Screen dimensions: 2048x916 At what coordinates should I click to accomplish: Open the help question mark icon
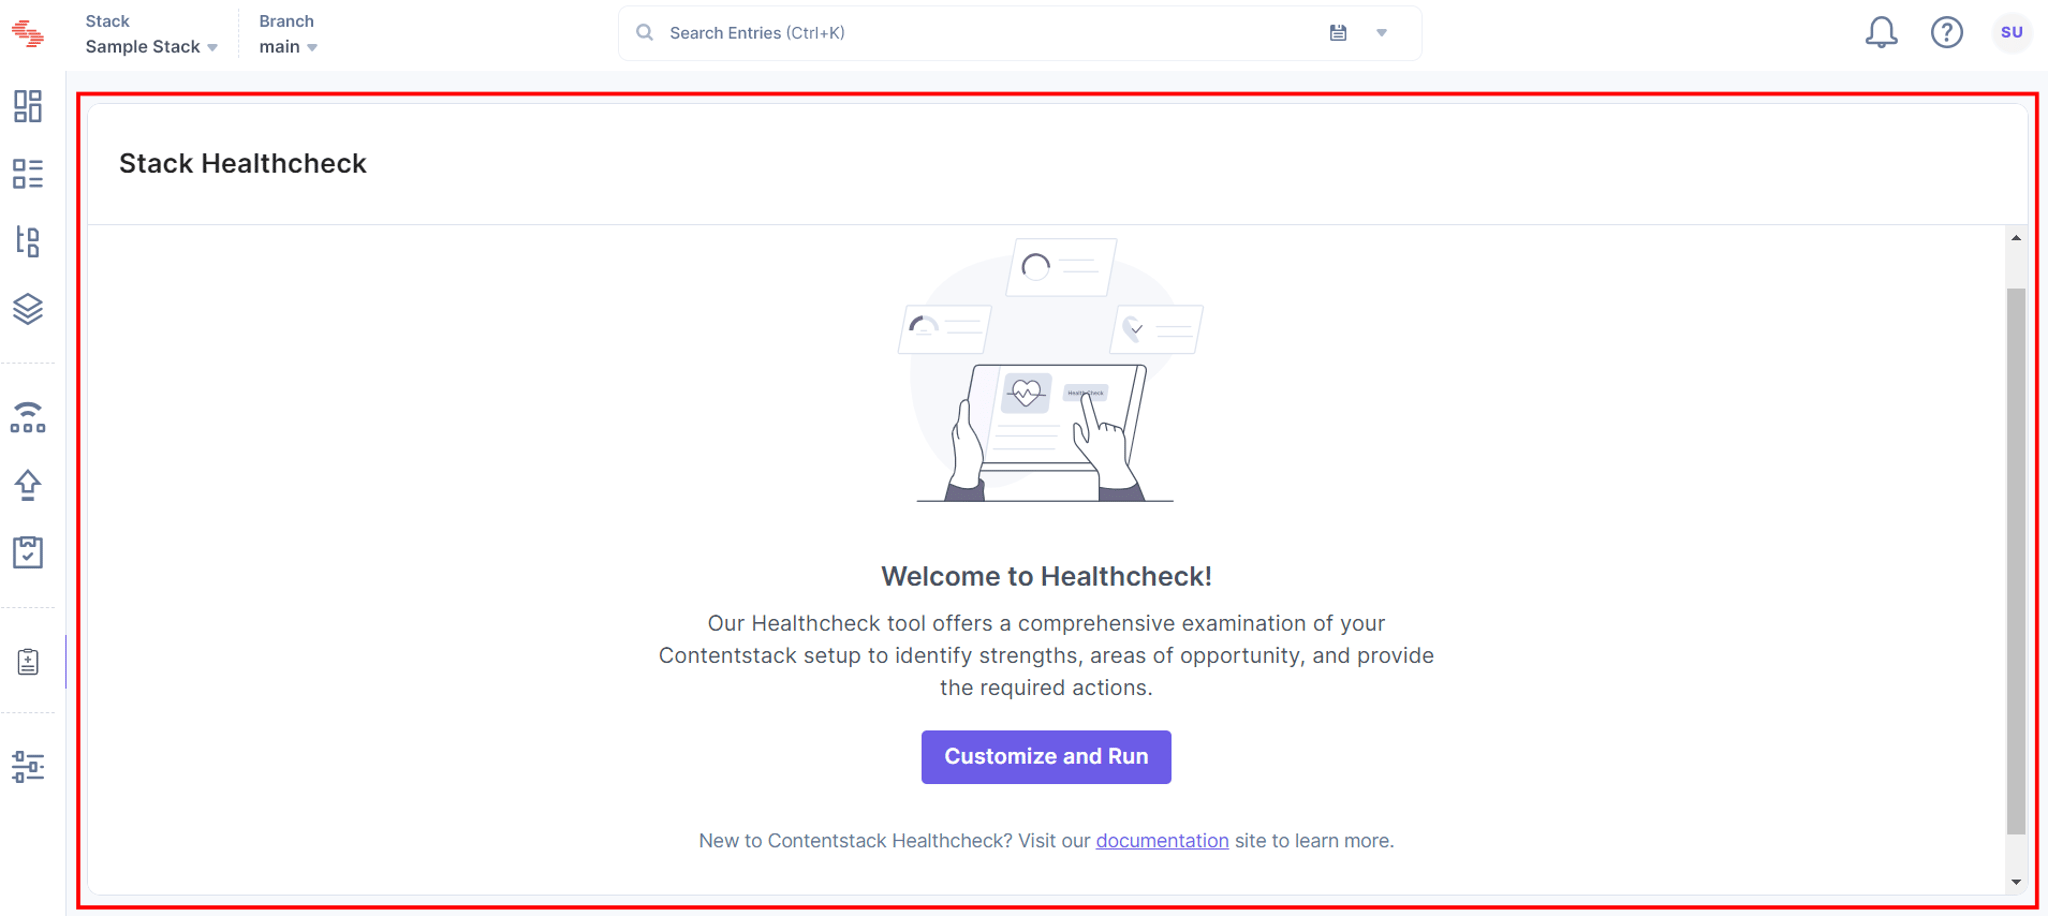(x=1947, y=33)
